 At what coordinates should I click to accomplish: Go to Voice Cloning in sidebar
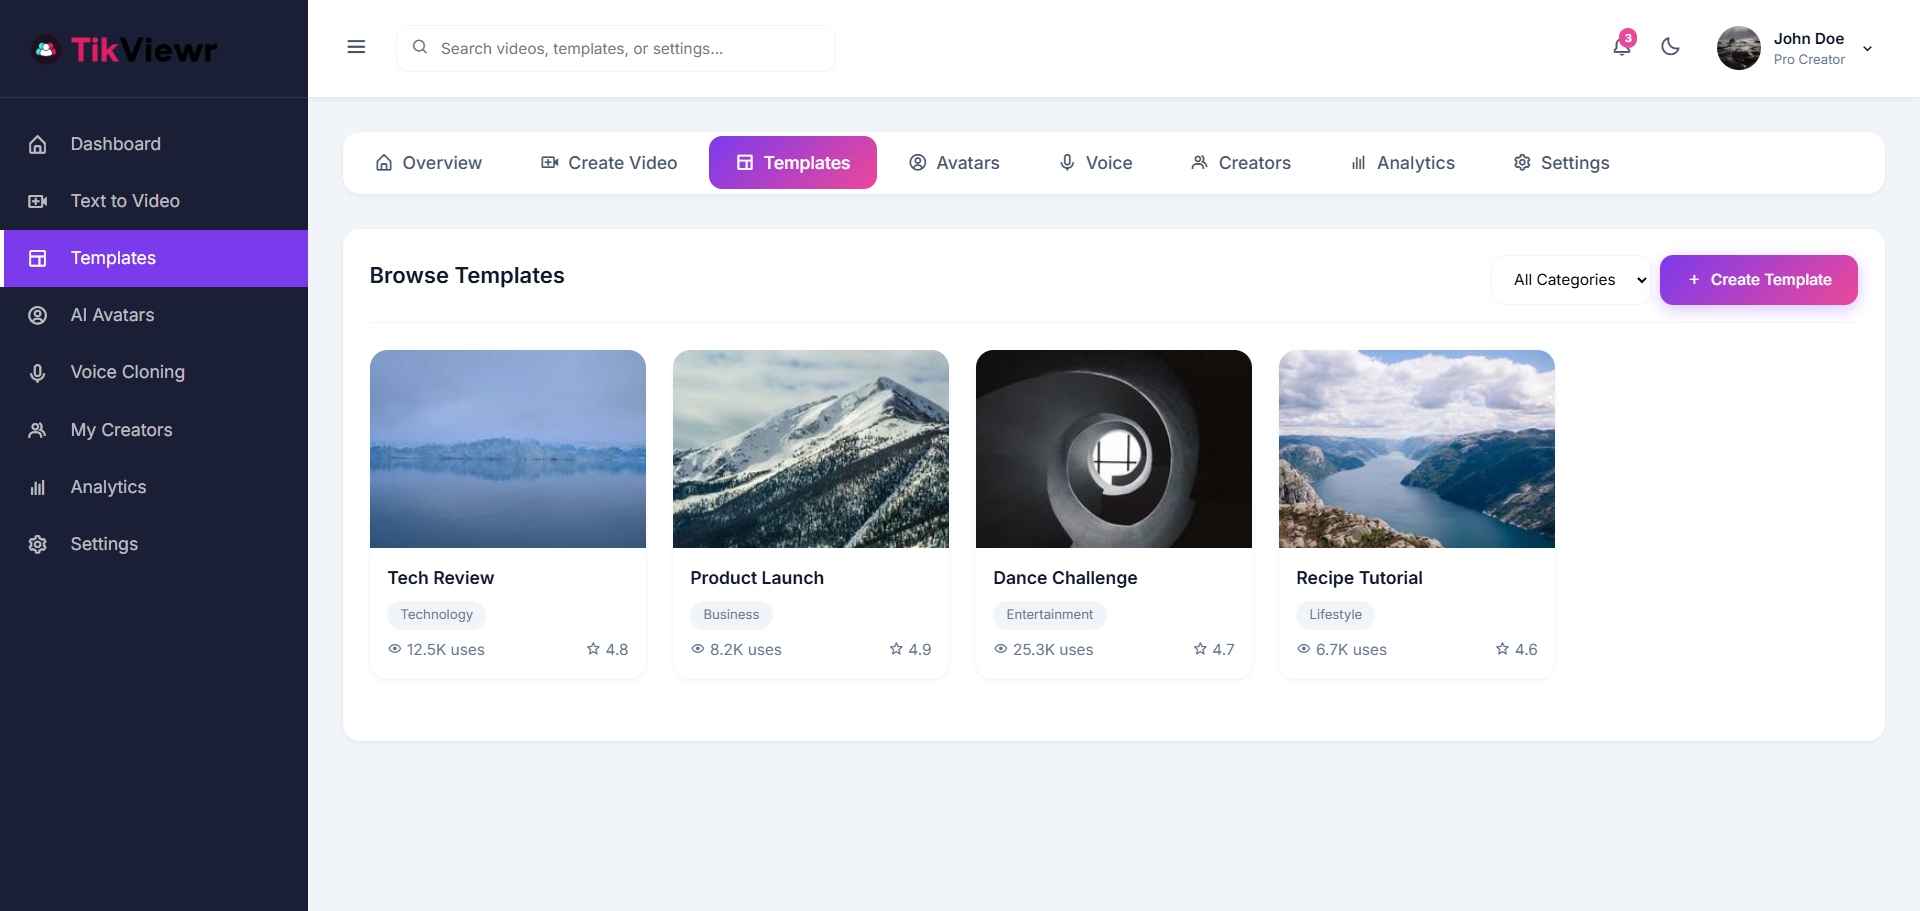(127, 372)
